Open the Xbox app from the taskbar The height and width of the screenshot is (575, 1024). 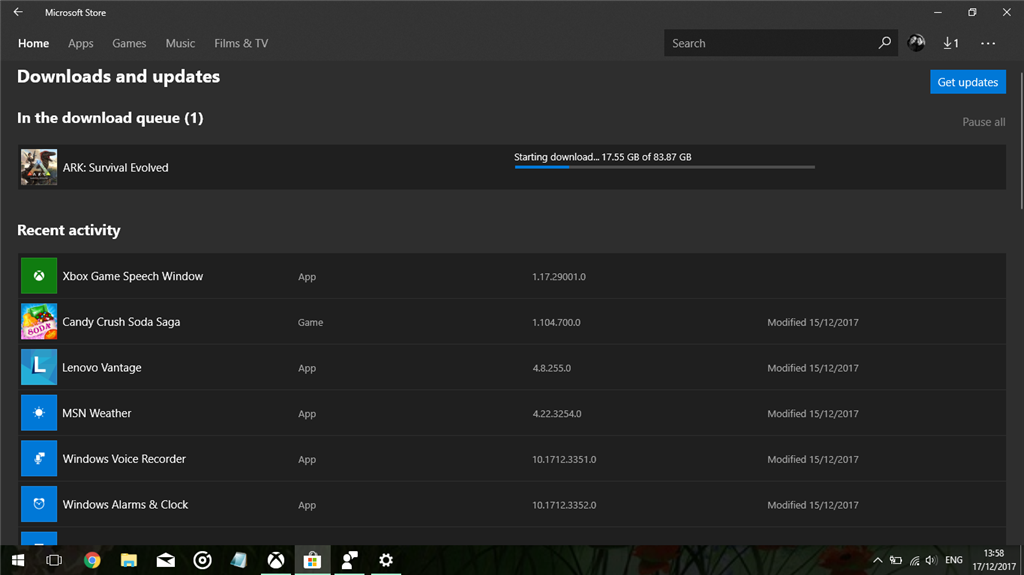point(276,561)
